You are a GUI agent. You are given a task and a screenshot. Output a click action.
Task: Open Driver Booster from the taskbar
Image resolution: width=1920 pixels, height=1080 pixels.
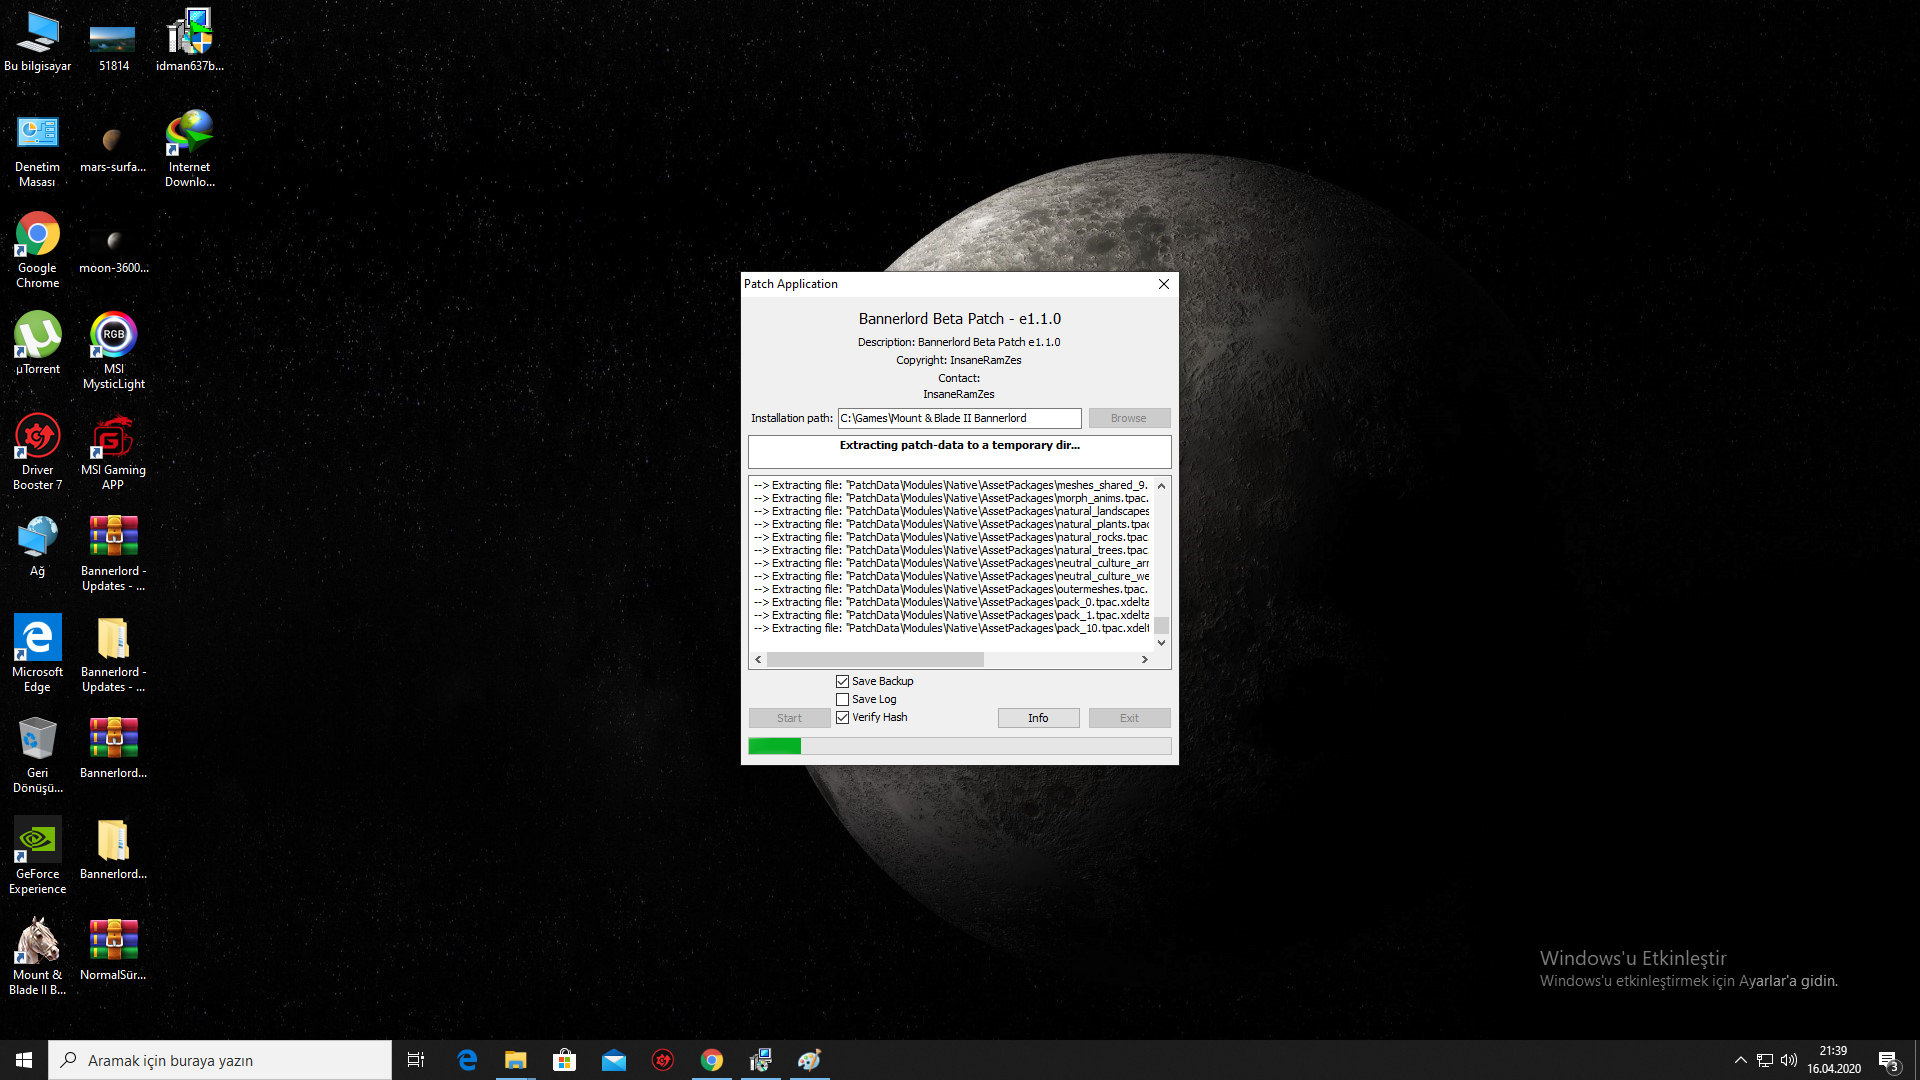[x=663, y=1060]
